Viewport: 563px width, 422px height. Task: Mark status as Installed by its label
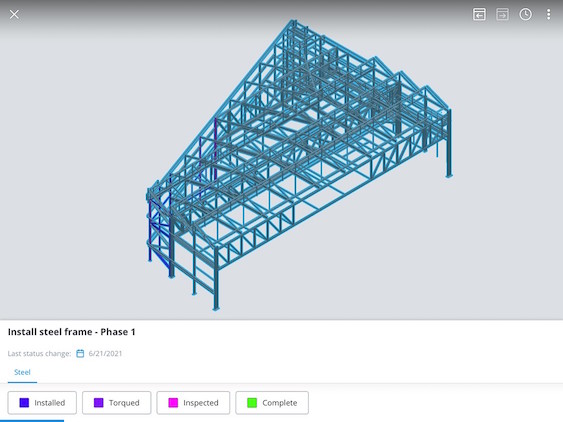pos(50,403)
